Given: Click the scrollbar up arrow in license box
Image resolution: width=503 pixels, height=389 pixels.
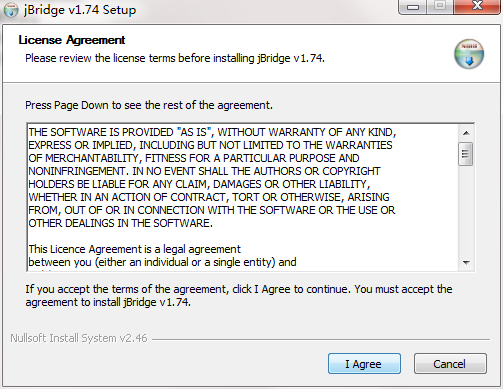Looking at the screenshot, I should [466, 133].
